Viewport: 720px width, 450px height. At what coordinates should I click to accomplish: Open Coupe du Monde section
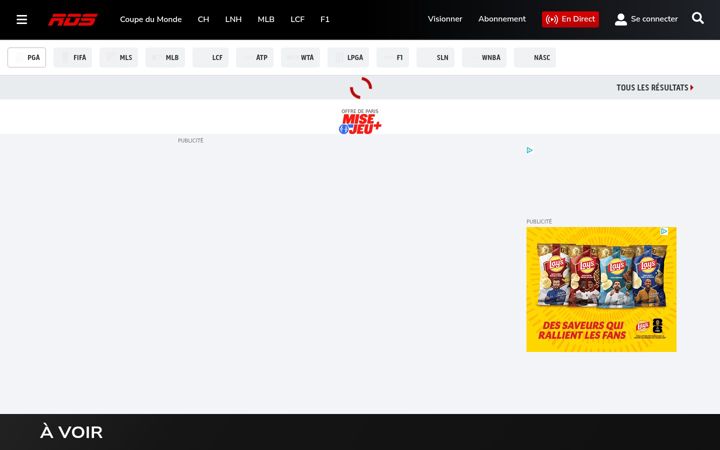pos(151,19)
